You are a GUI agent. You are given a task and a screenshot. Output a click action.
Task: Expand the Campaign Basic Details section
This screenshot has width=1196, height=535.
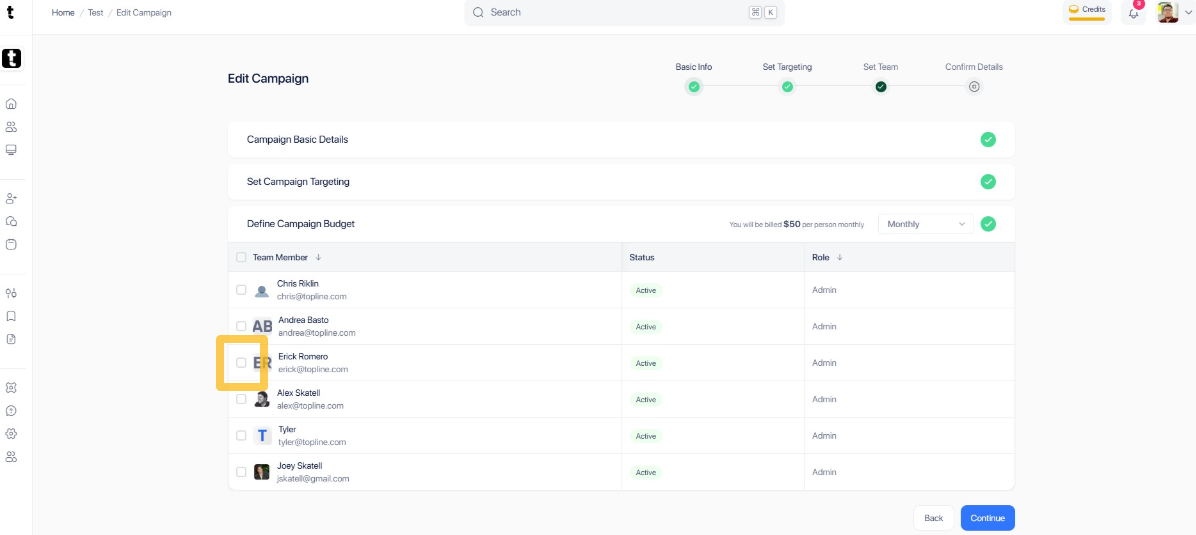pos(621,140)
